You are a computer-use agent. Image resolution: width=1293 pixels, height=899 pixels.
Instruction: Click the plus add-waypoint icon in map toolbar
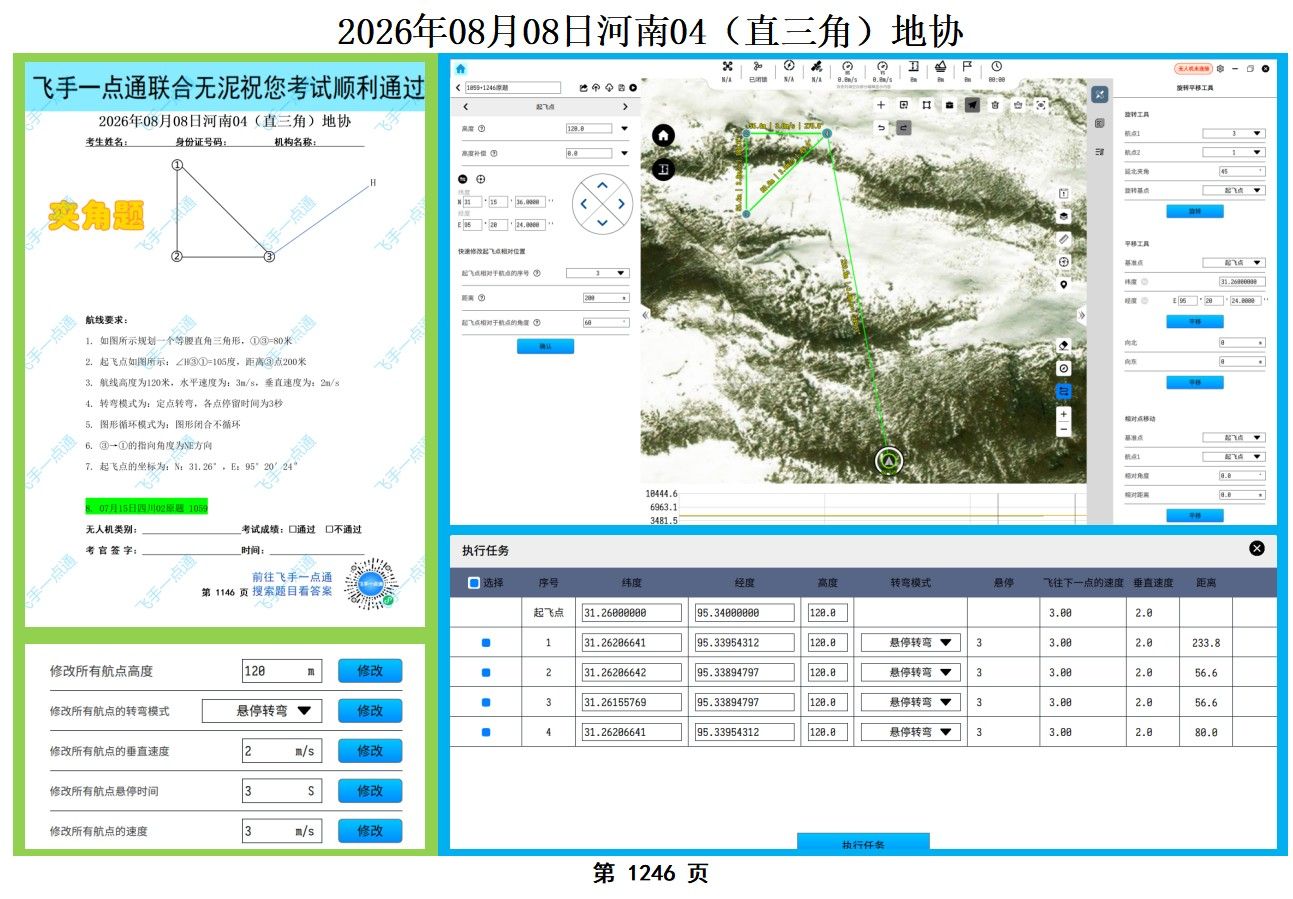pos(881,104)
